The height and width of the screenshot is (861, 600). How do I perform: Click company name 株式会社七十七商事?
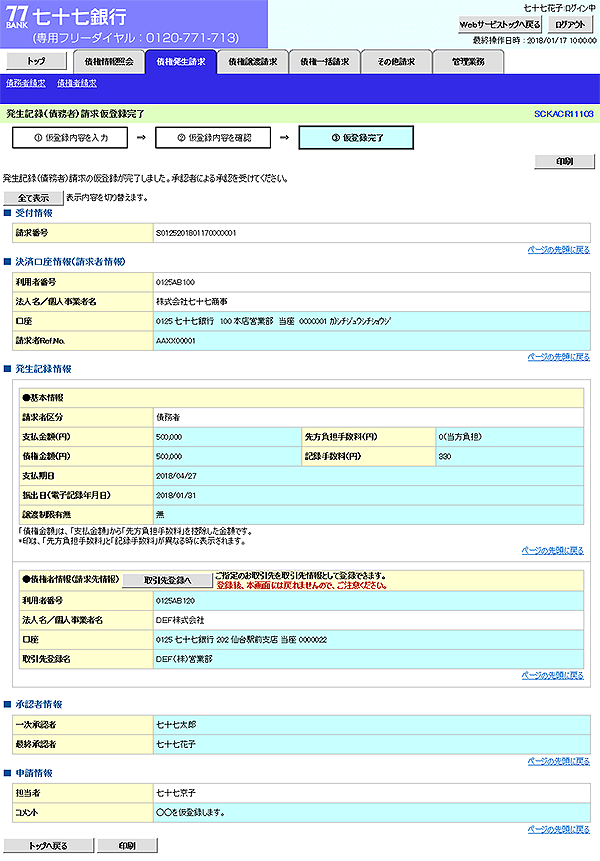[192, 301]
